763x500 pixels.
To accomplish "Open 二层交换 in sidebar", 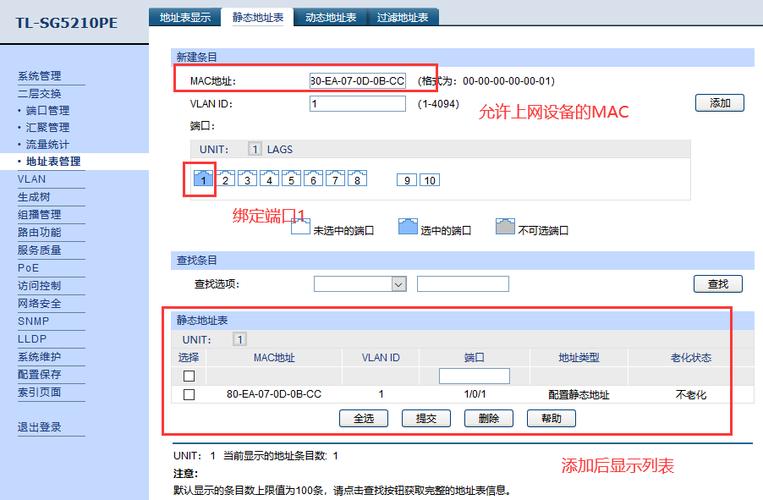I will coord(39,93).
